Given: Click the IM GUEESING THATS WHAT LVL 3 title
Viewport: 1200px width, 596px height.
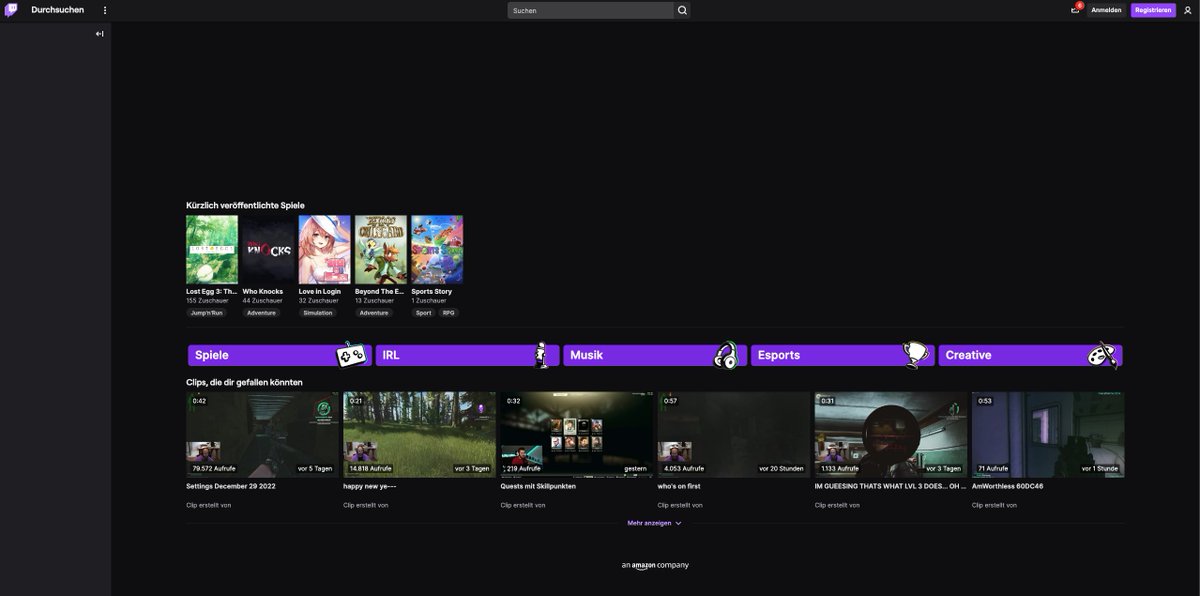Looking at the screenshot, I should [x=890, y=486].
